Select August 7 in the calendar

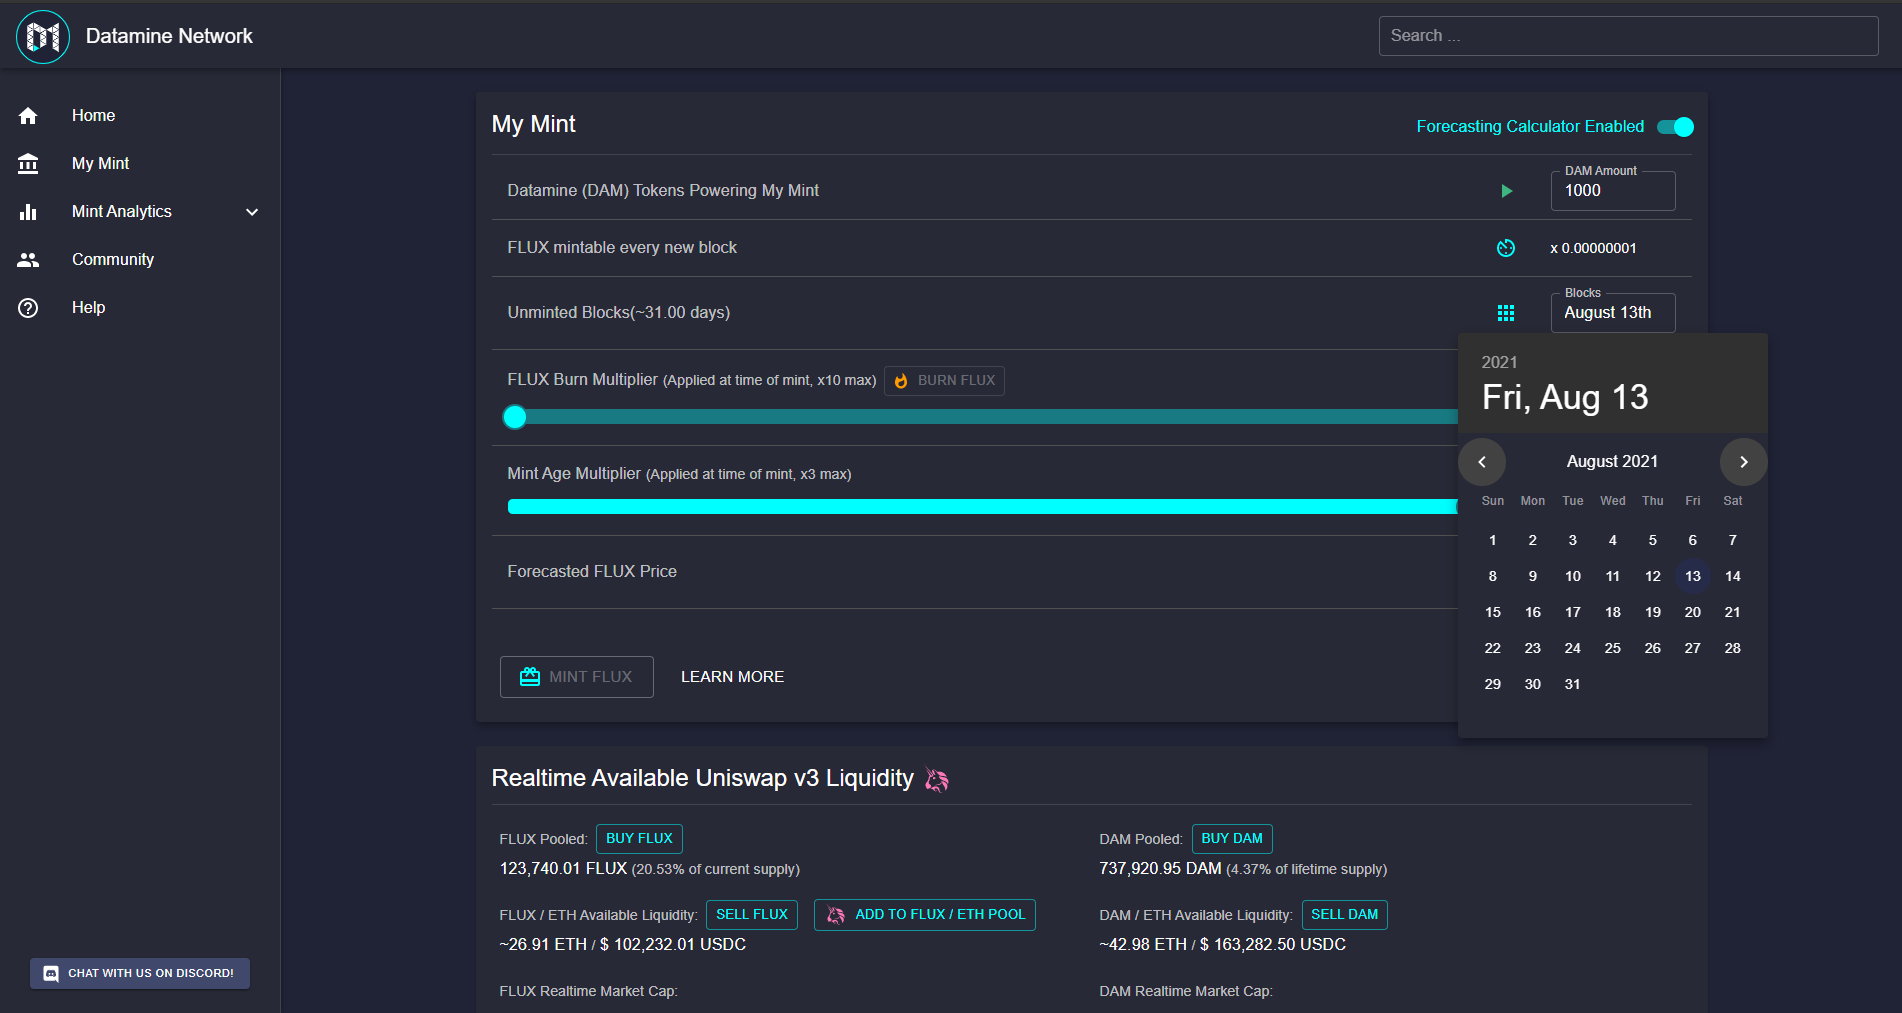(x=1733, y=541)
